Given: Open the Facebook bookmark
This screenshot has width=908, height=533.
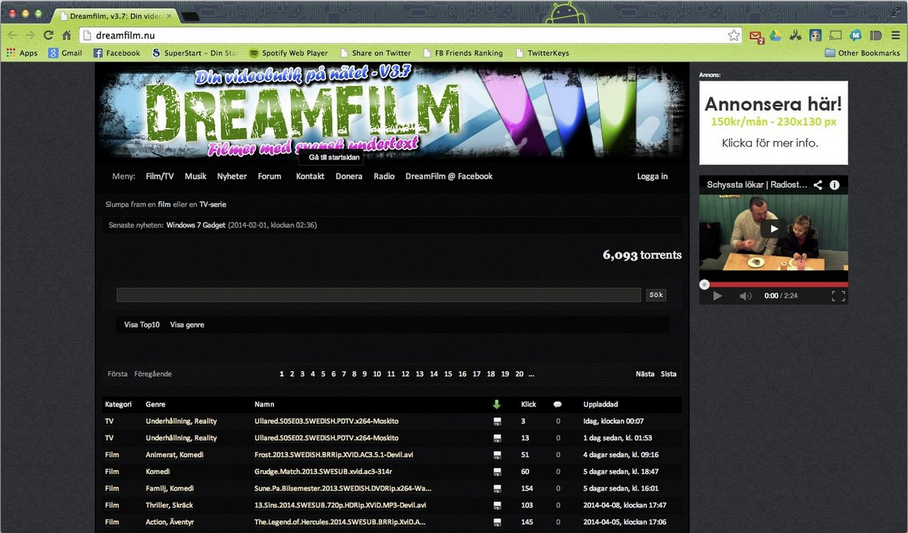Looking at the screenshot, I should coord(117,53).
